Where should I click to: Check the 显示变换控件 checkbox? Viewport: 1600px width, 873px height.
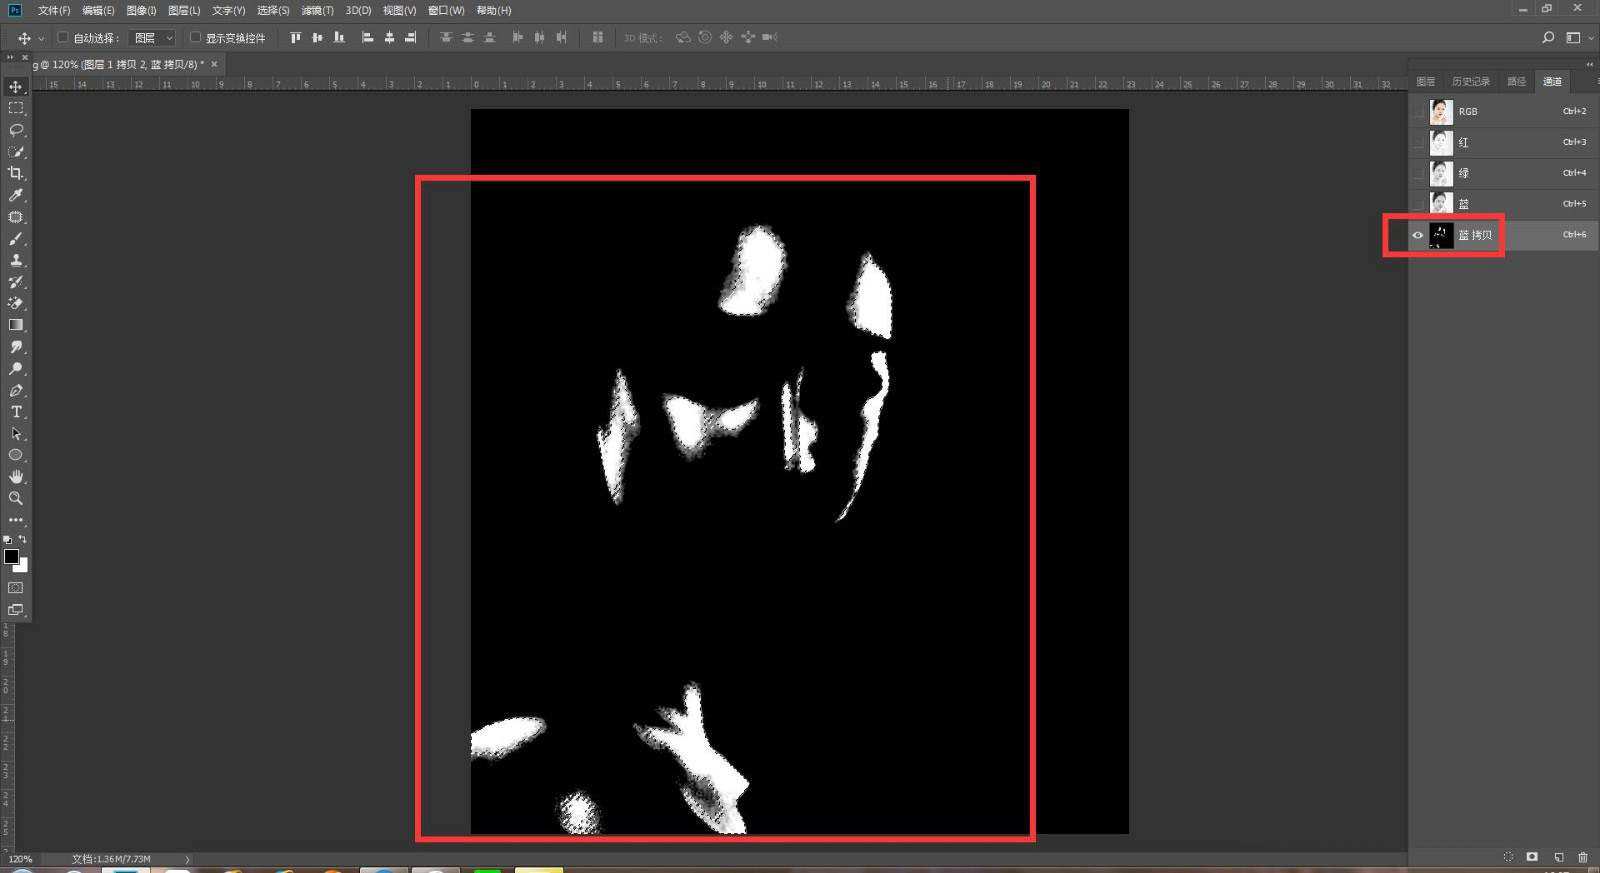pos(196,38)
